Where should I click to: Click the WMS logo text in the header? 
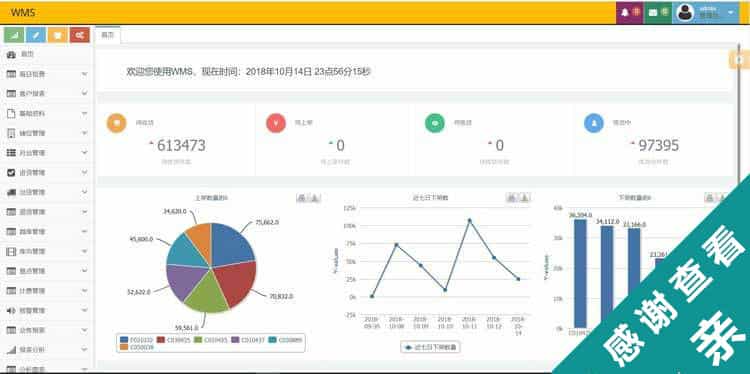pos(23,13)
